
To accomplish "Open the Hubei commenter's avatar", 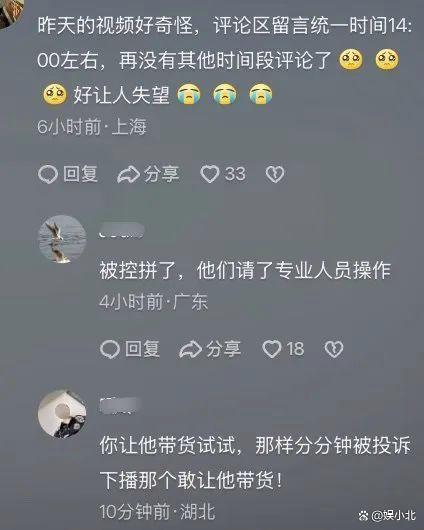I will pos(62,414).
